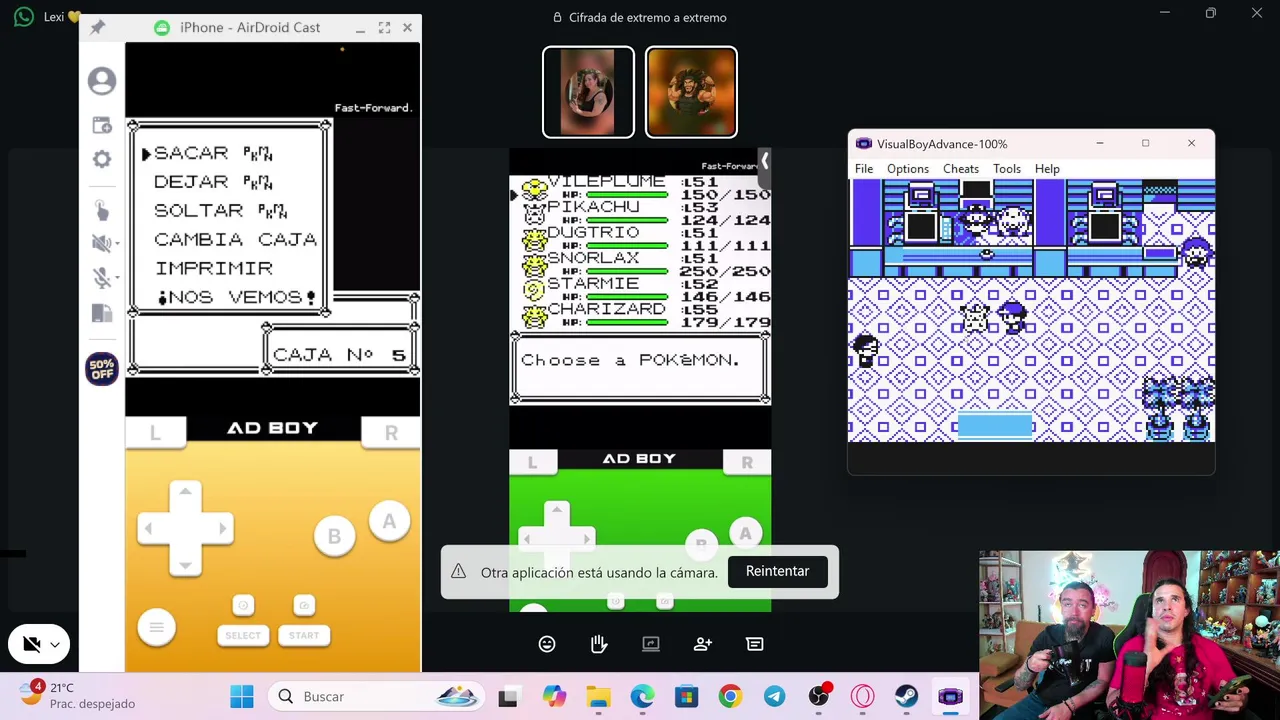Click the VisualBoyAdvance taskbar icon
This screenshot has width=1280, height=720.
click(950, 697)
